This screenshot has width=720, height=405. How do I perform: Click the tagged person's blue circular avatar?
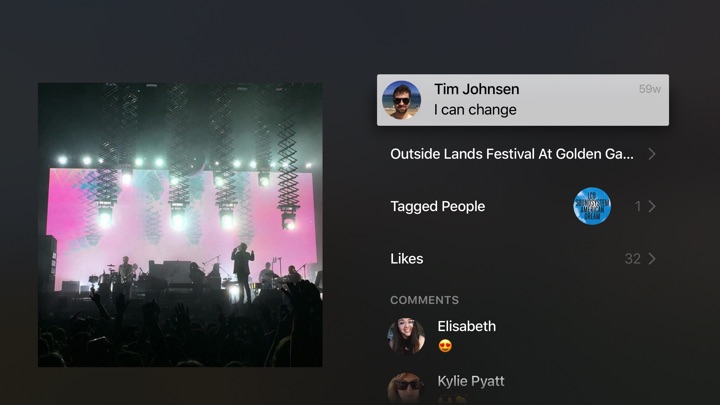click(x=592, y=206)
